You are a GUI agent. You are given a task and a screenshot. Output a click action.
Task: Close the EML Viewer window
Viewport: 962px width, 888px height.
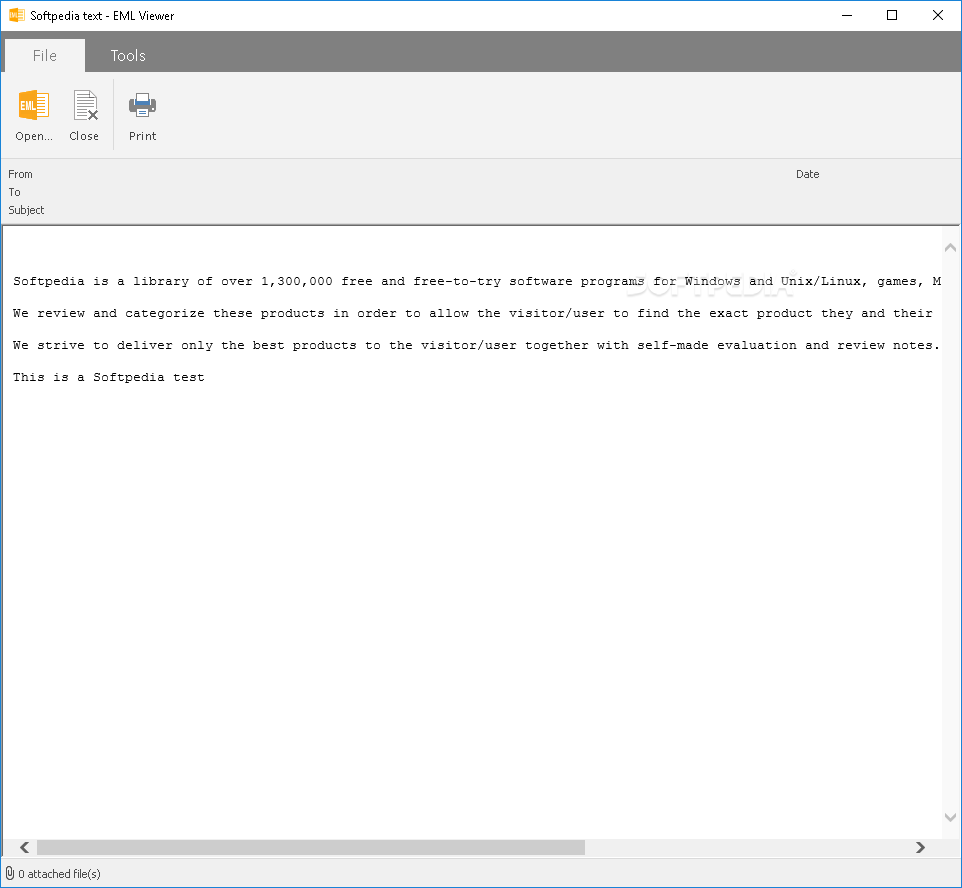click(x=937, y=15)
